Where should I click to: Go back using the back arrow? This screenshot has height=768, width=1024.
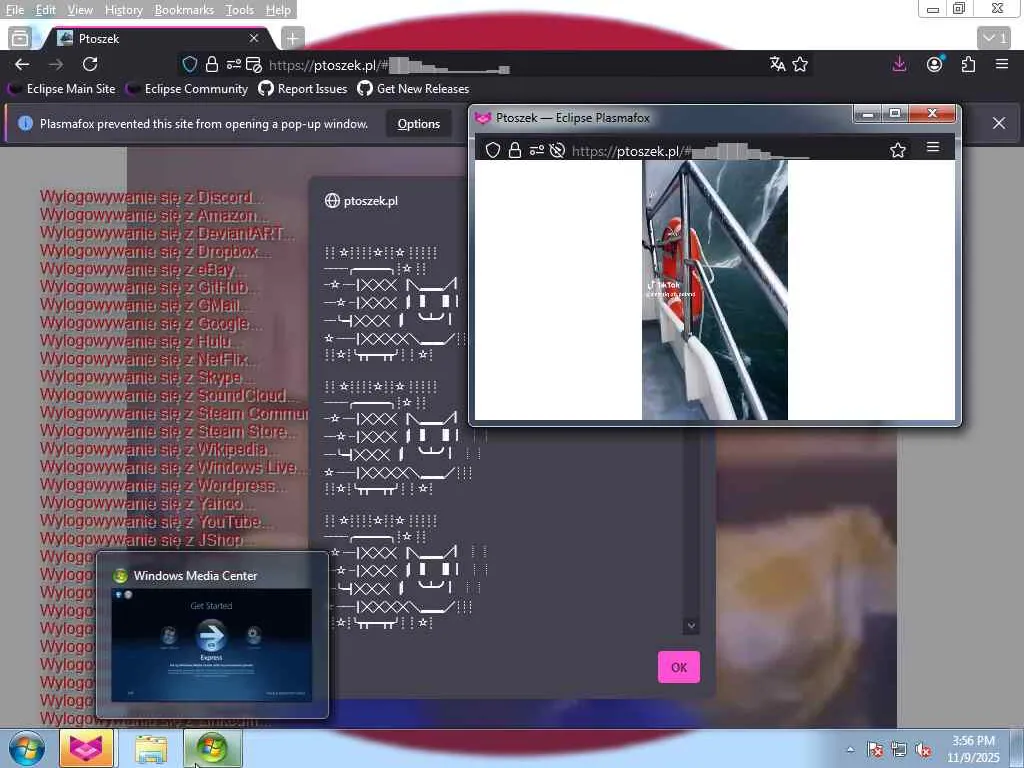pyautogui.click(x=22, y=64)
